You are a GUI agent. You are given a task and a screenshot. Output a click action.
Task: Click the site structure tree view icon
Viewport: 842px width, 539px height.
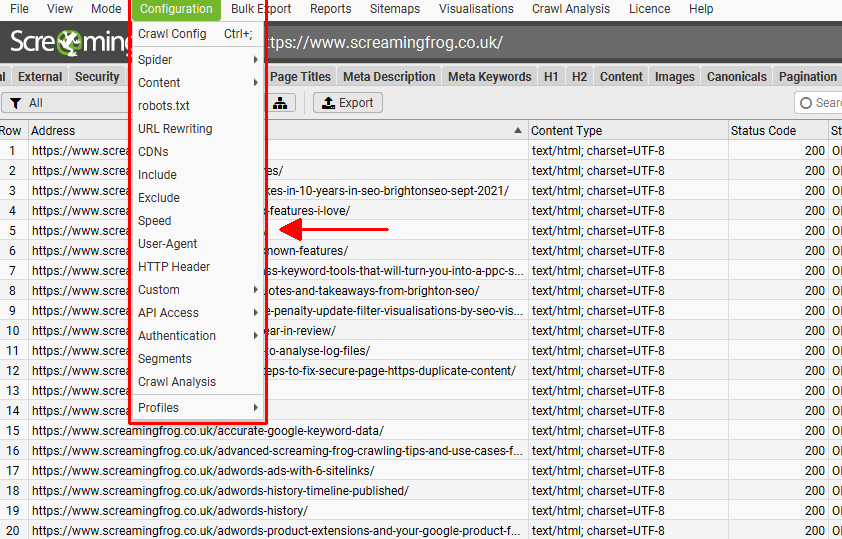pos(280,103)
